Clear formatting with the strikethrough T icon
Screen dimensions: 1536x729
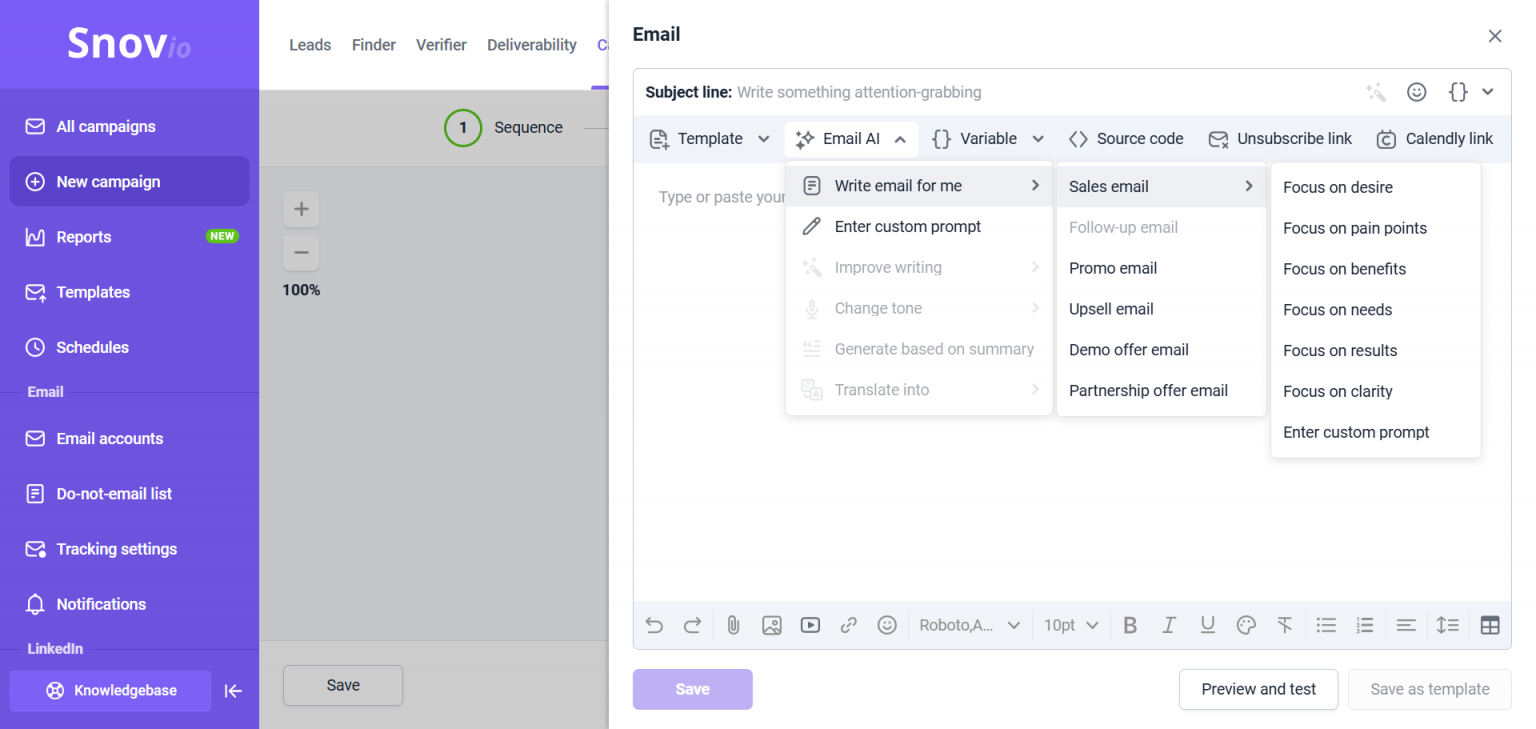(1285, 625)
